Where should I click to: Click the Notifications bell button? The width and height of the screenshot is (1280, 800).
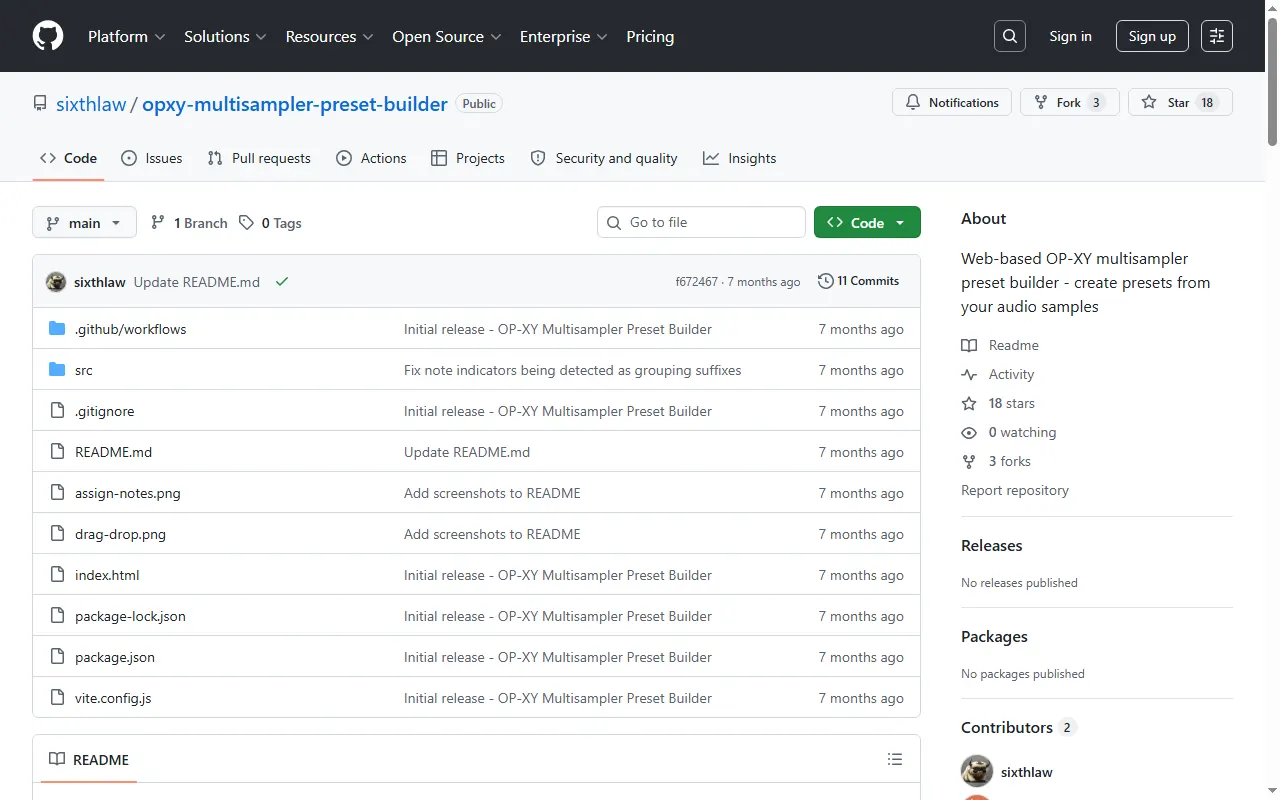952,102
